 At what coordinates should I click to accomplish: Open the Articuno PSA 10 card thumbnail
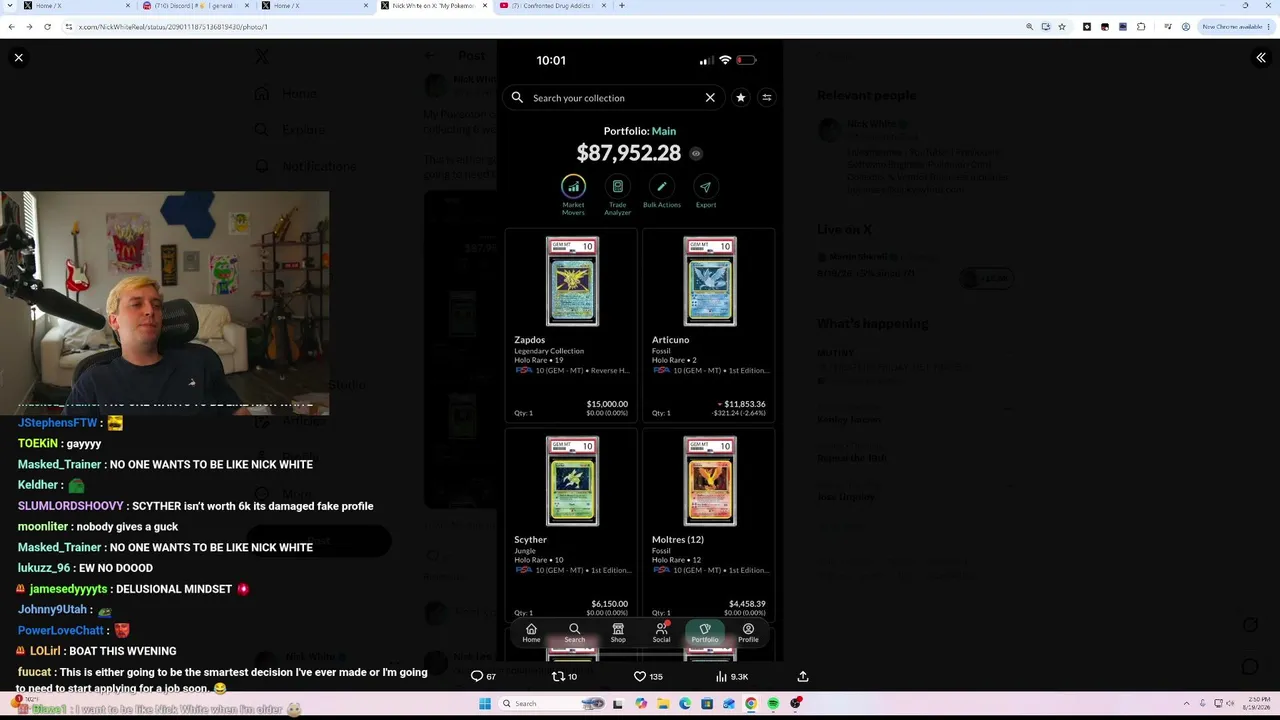coord(710,282)
